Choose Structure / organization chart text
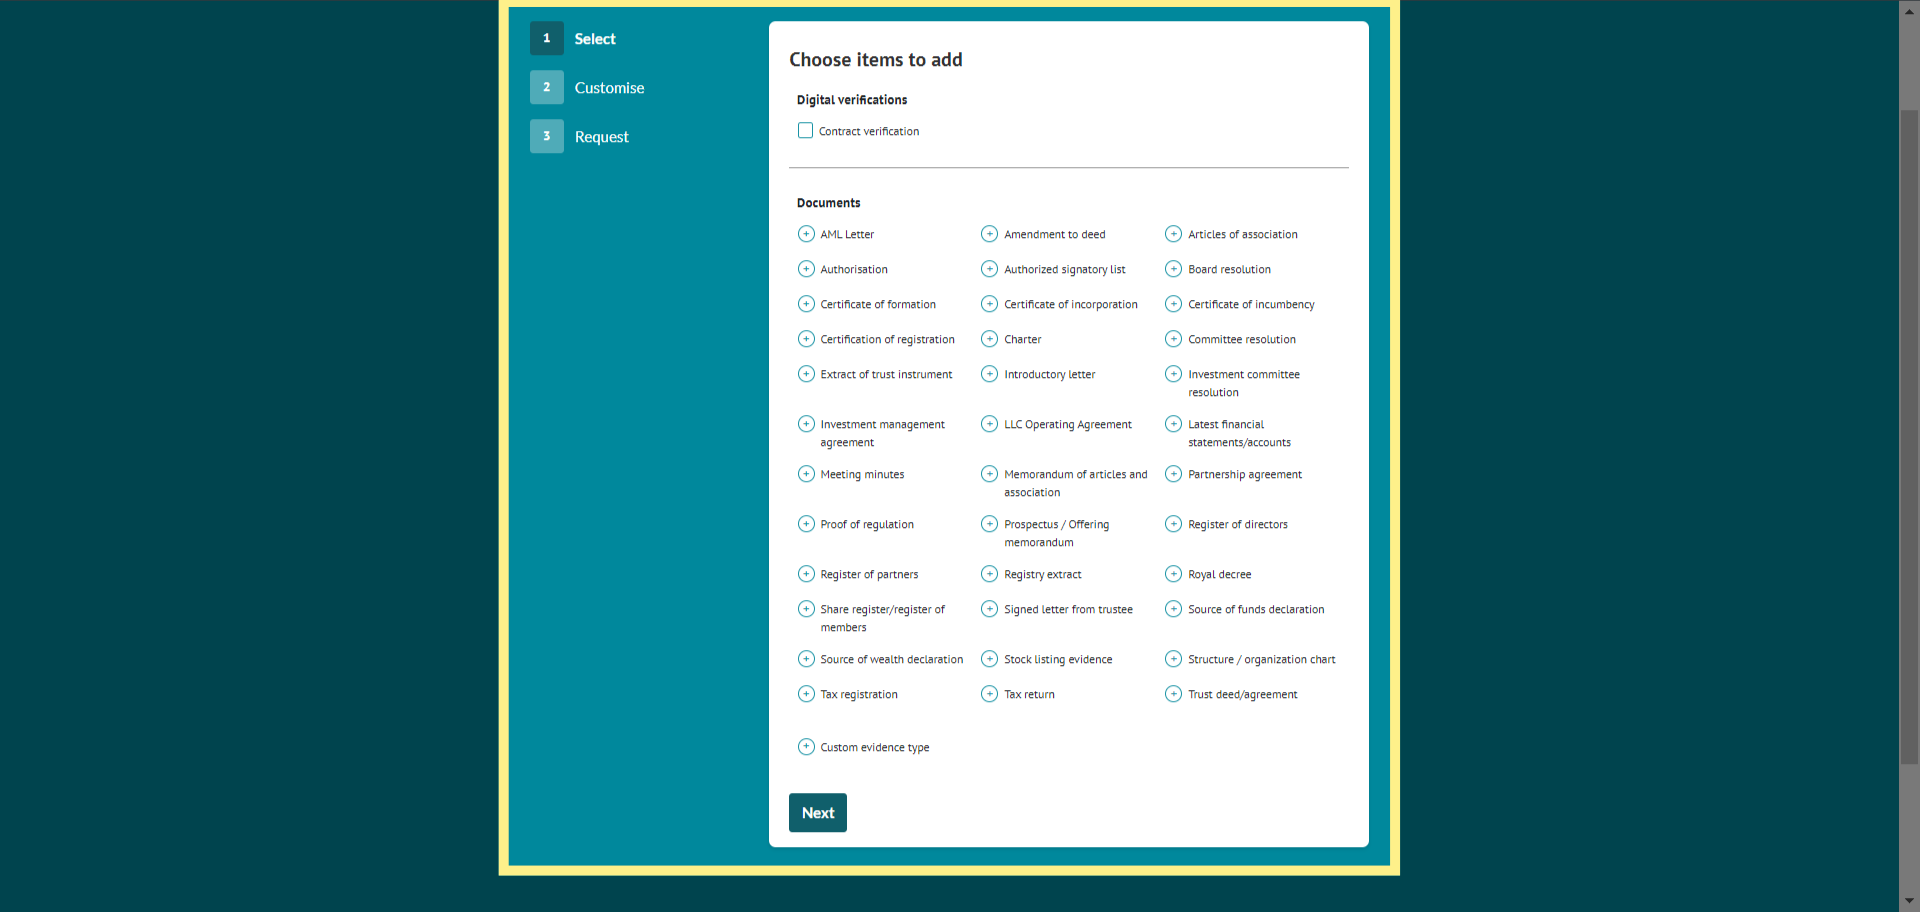The image size is (1920, 912). (x=1262, y=660)
